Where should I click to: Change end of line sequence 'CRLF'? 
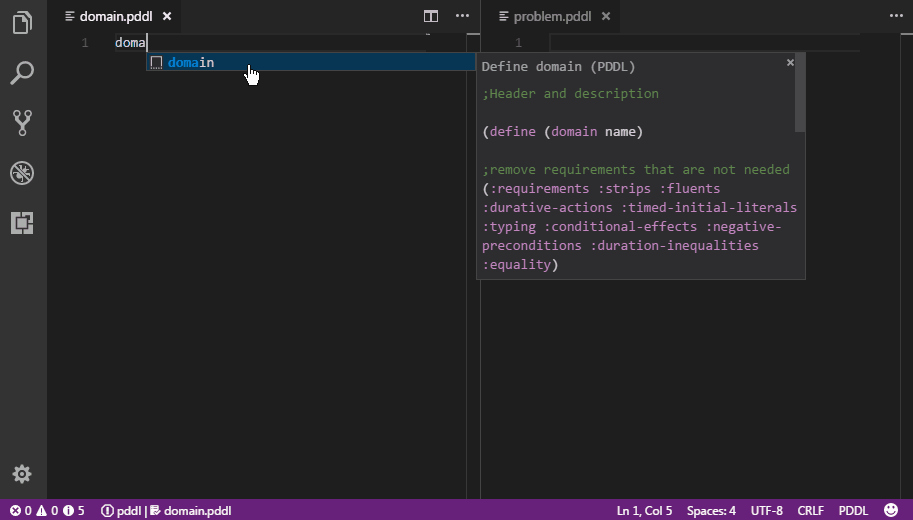point(811,511)
